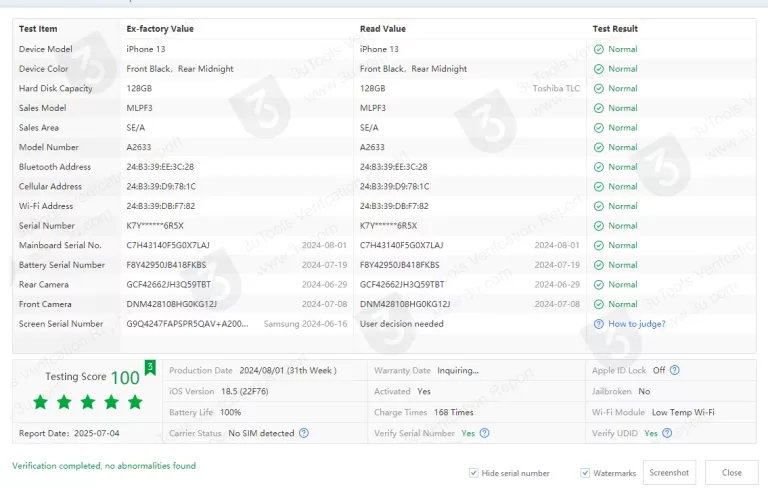Click the screen serial G9Q4247FAPSPR5QAV+A200... value

(187, 324)
